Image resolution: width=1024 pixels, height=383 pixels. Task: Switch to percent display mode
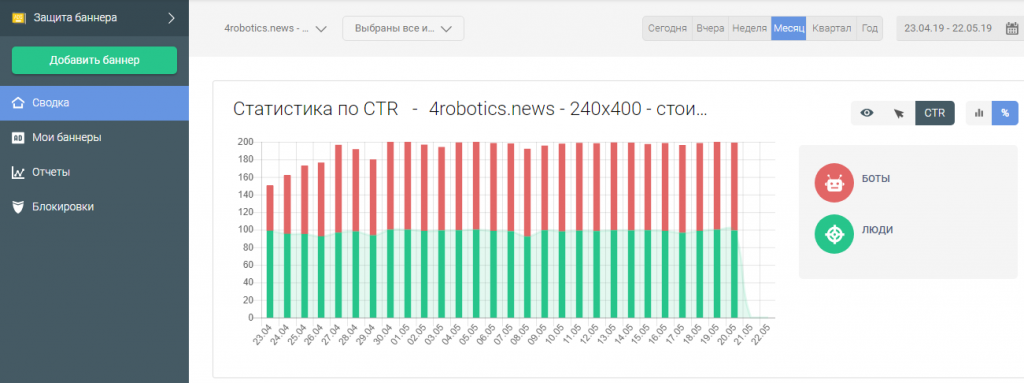pyautogui.click(x=1005, y=113)
